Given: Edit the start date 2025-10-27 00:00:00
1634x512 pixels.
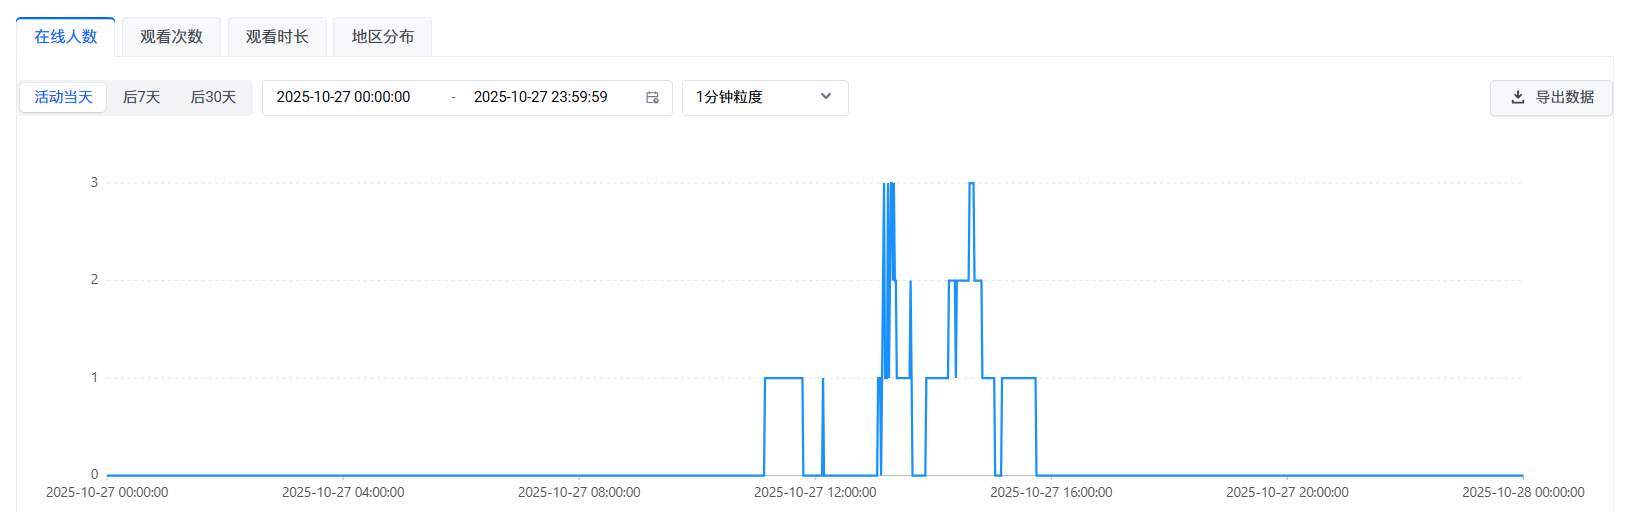Looking at the screenshot, I should point(343,97).
